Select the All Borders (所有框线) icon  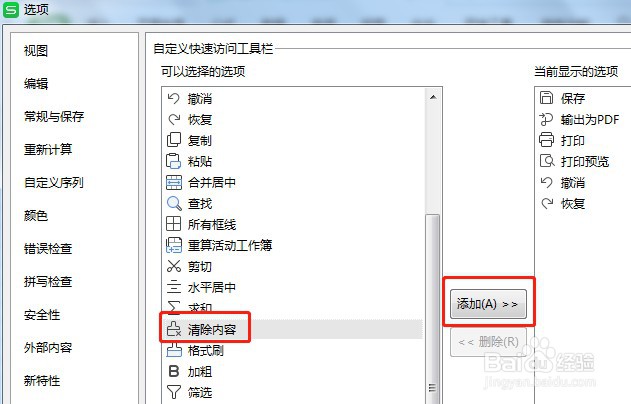174,224
